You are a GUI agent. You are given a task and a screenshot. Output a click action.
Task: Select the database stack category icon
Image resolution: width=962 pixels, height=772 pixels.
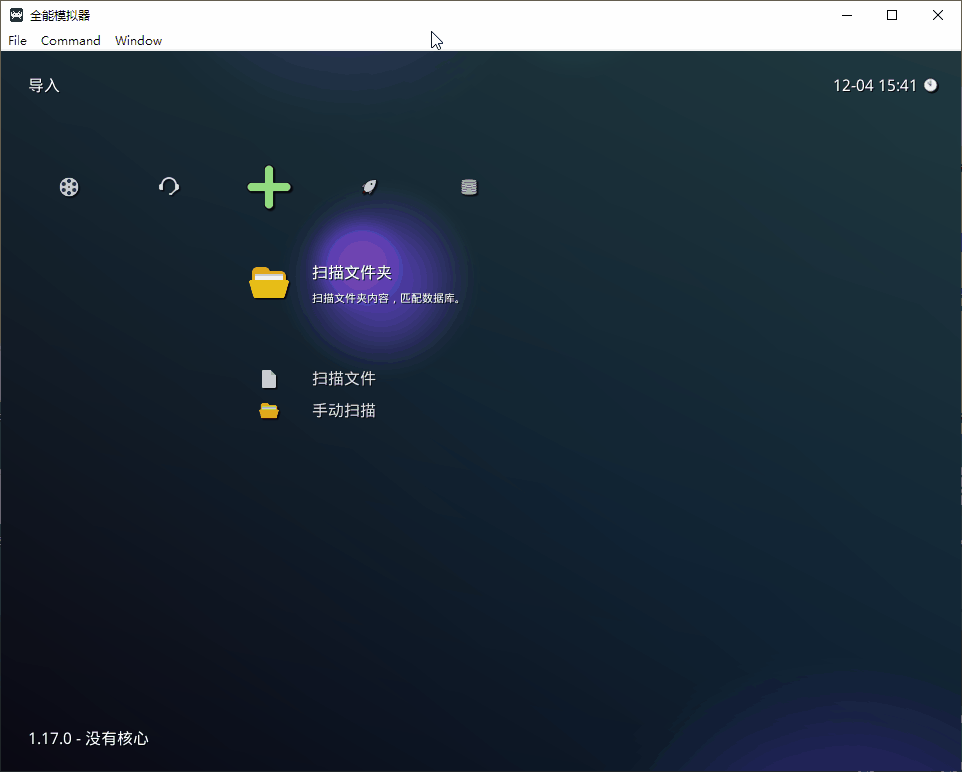tap(469, 187)
